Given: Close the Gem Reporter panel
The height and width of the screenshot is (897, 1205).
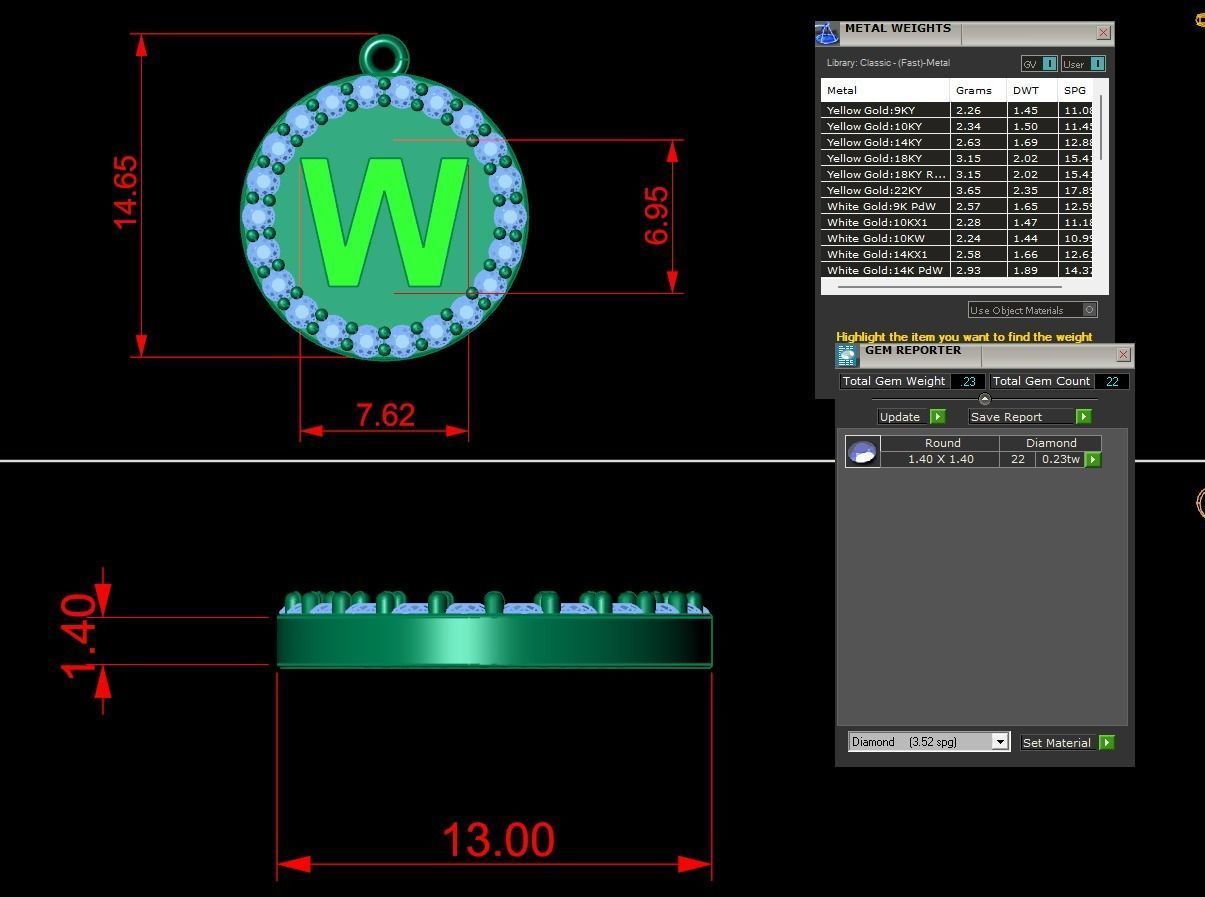Looking at the screenshot, I should tap(1123, 354).
